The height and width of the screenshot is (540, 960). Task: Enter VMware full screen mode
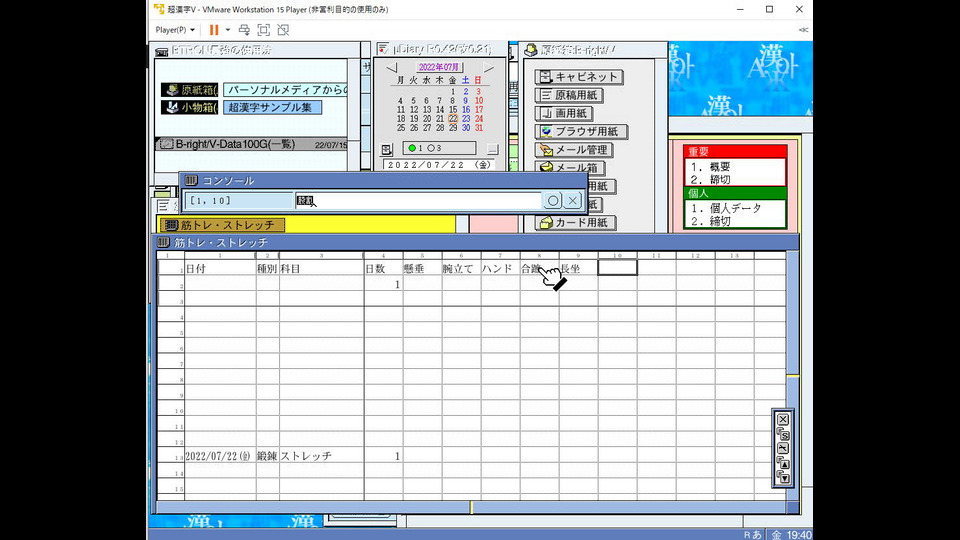click(263, 29)
